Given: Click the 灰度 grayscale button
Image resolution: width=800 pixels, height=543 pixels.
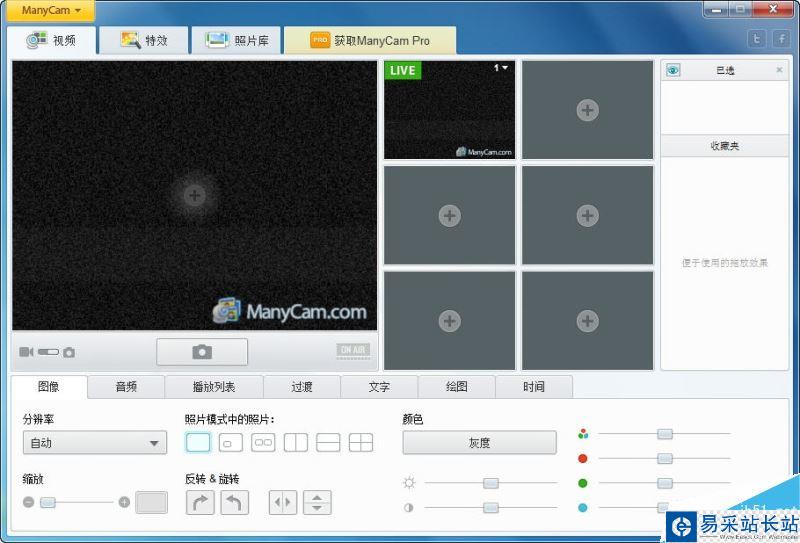Looking at the screenshot, I should [480, 442].
